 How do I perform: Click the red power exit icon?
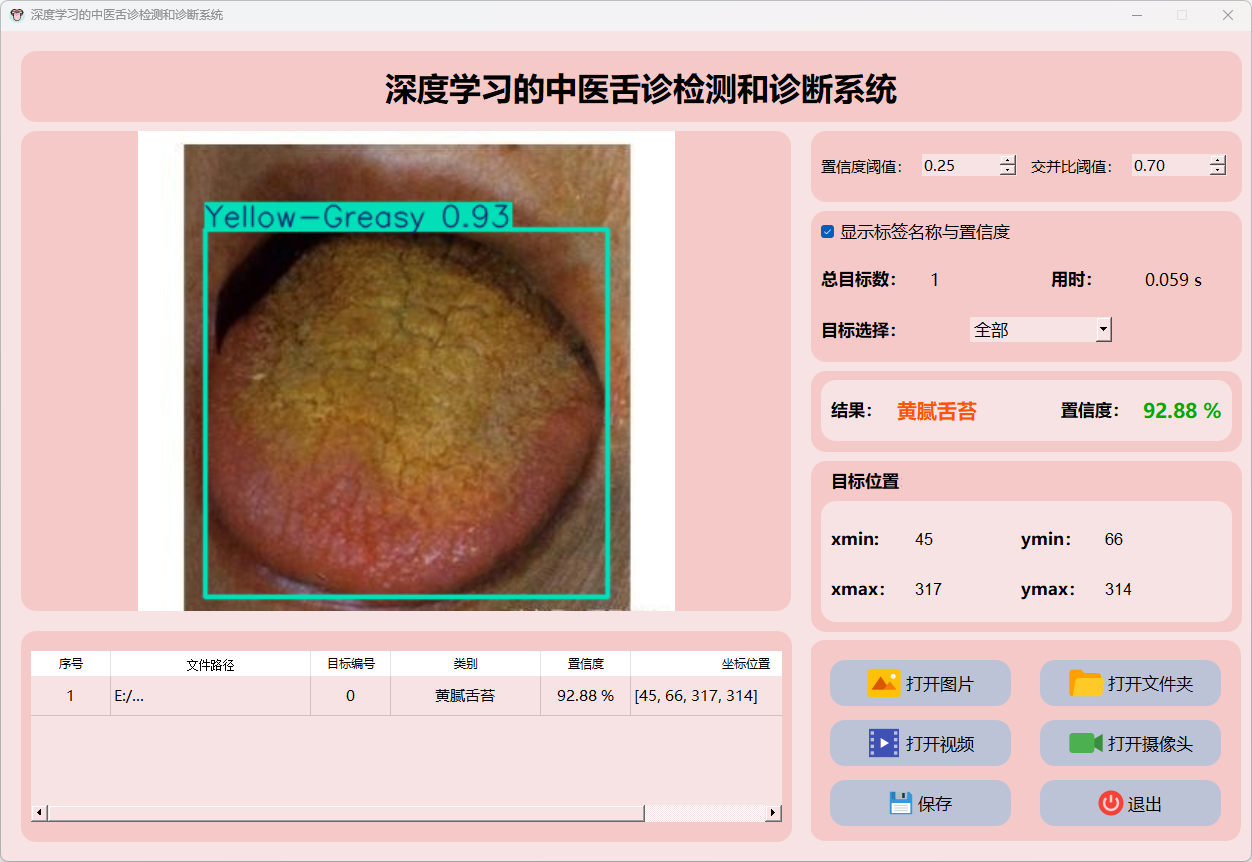1110,803
